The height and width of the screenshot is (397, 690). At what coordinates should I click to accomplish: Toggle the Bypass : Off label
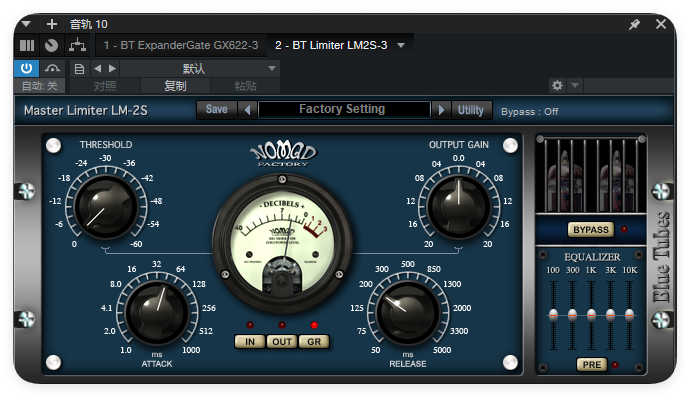tap(529, 112)
